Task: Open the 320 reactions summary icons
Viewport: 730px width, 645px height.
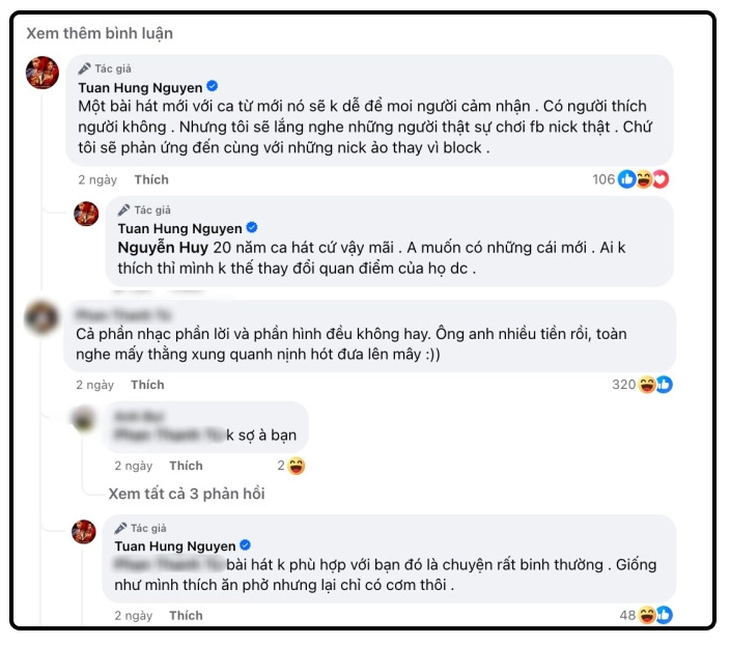Action: click(x=642, y=385)
